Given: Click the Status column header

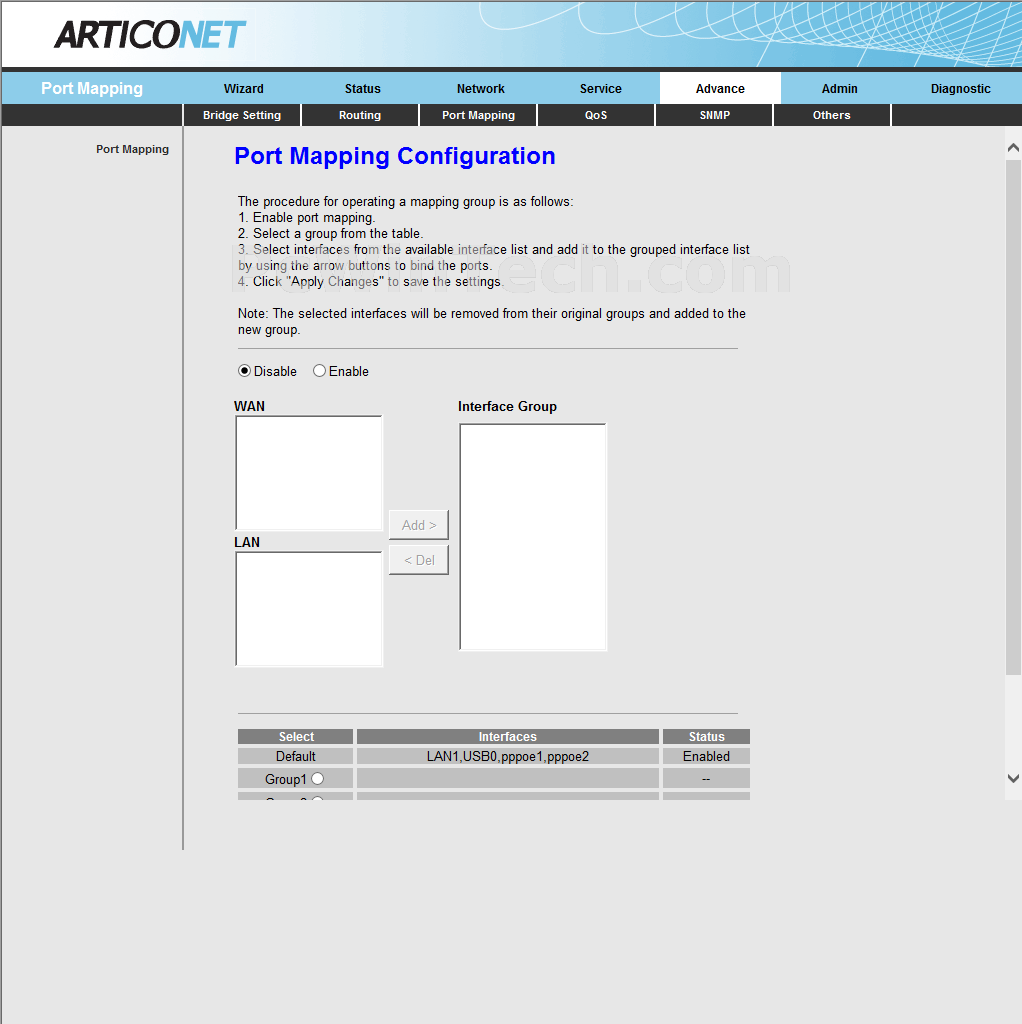Looking at the screenshot, I should coord(706,737).
